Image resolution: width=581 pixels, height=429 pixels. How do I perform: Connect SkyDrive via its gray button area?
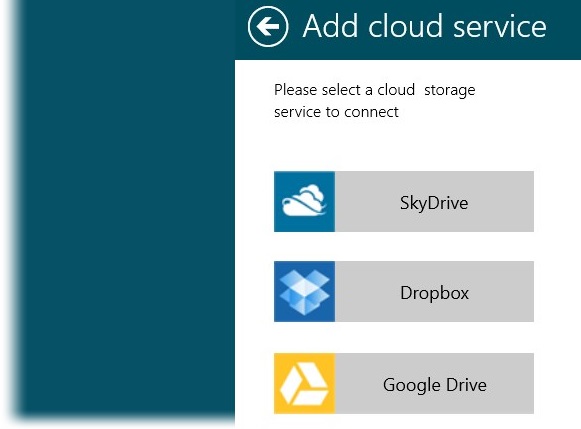coord(434,202)
